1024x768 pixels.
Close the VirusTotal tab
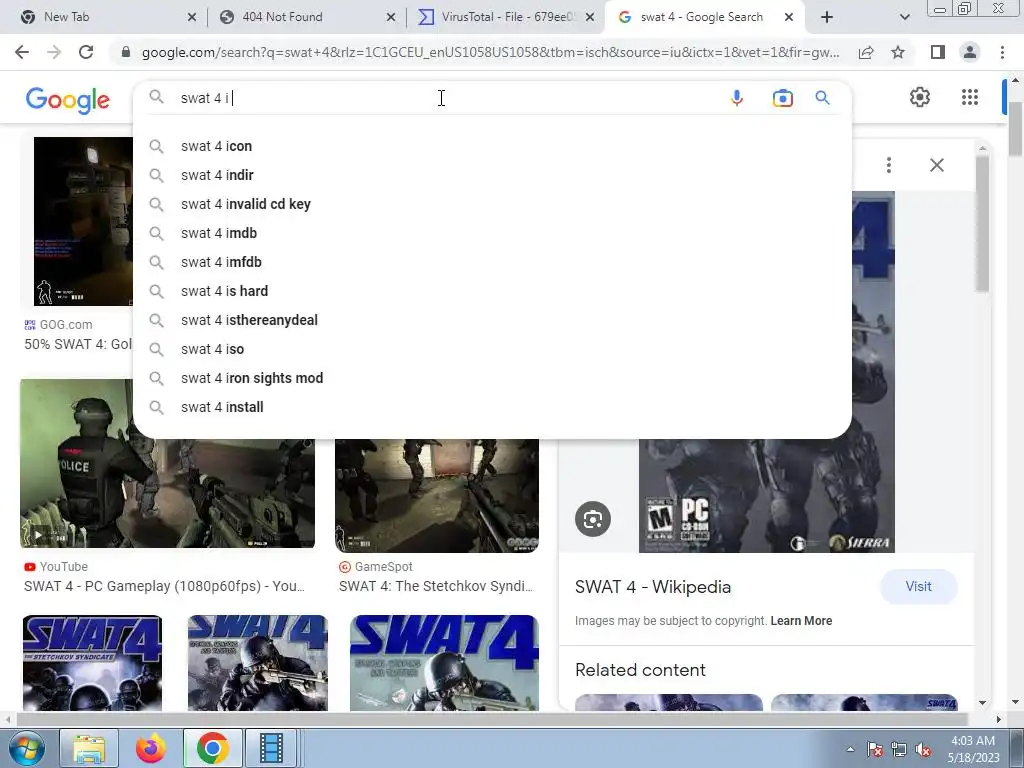(x=590, y=18)
